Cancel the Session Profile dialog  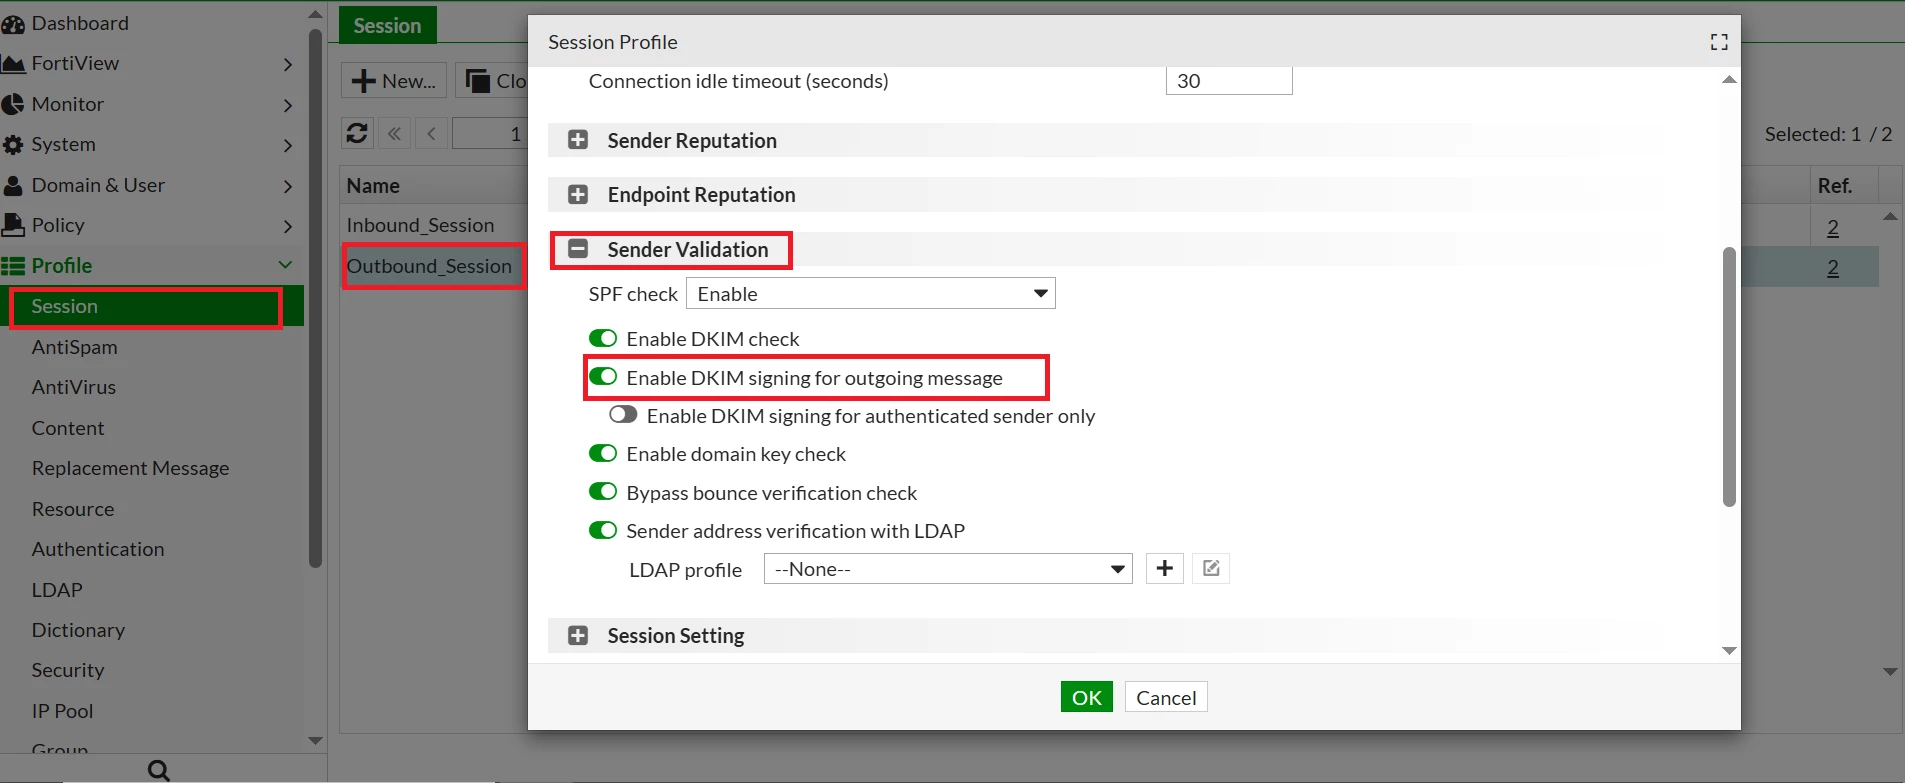(1166, 697)
